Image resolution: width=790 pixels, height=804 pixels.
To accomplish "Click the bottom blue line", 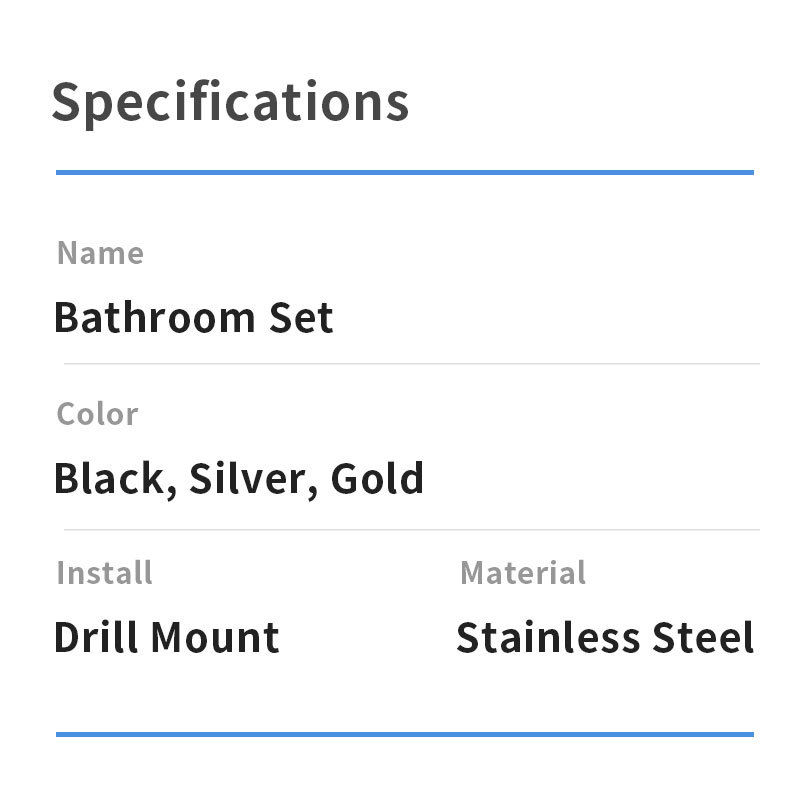I will pos(404,734).
